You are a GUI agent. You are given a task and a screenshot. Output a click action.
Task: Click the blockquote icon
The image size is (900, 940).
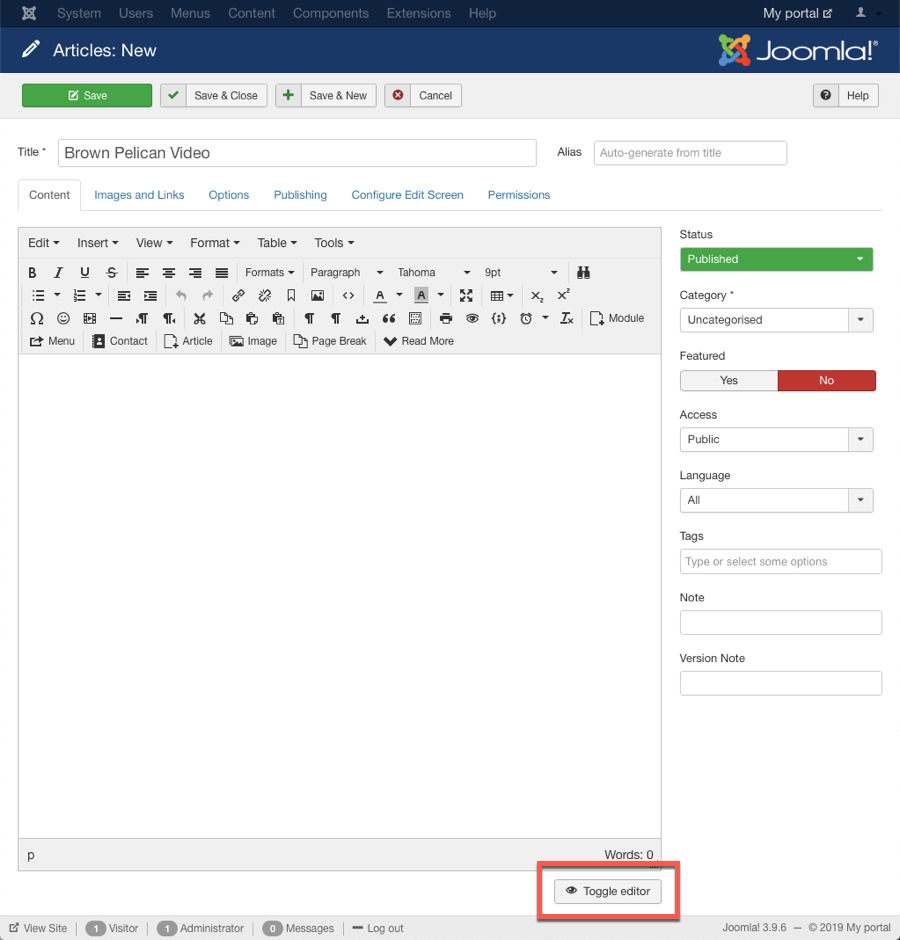(389, 318)
